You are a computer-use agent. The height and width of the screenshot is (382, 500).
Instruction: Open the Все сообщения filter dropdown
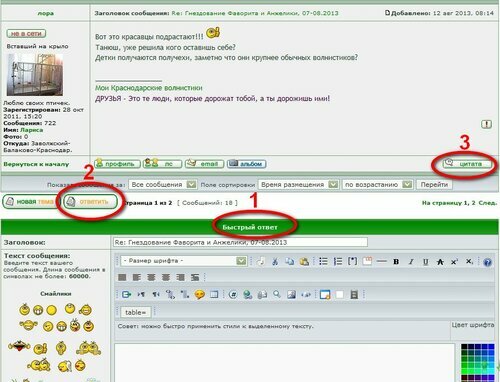[x=162, y=184]
